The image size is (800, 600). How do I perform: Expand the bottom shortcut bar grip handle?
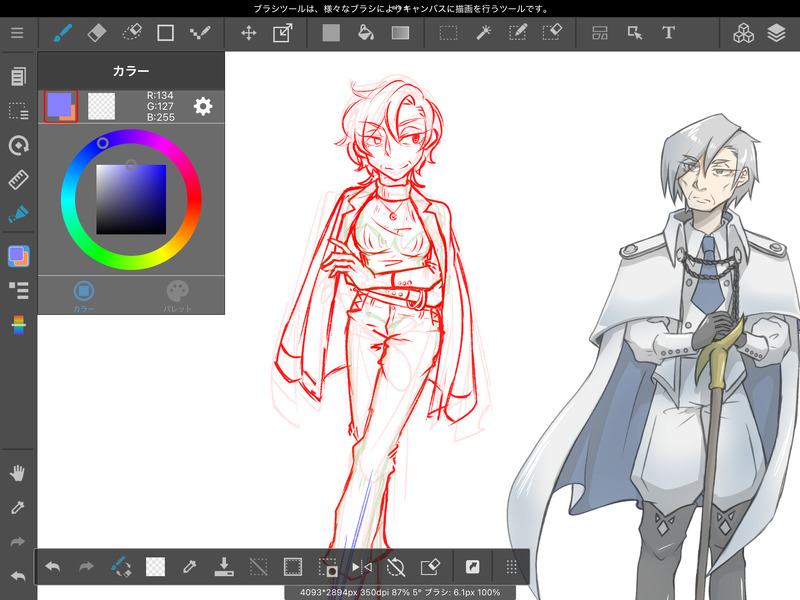pyautogui.click(x=511, y=567)
